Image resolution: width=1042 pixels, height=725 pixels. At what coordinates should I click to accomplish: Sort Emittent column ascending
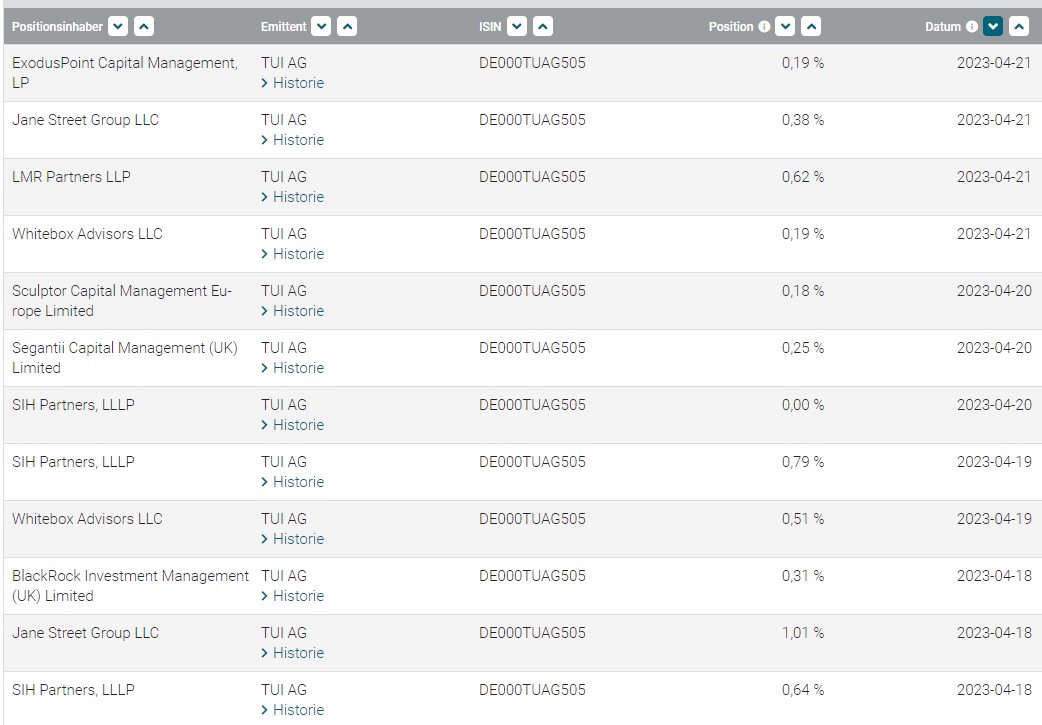[347, 27]
